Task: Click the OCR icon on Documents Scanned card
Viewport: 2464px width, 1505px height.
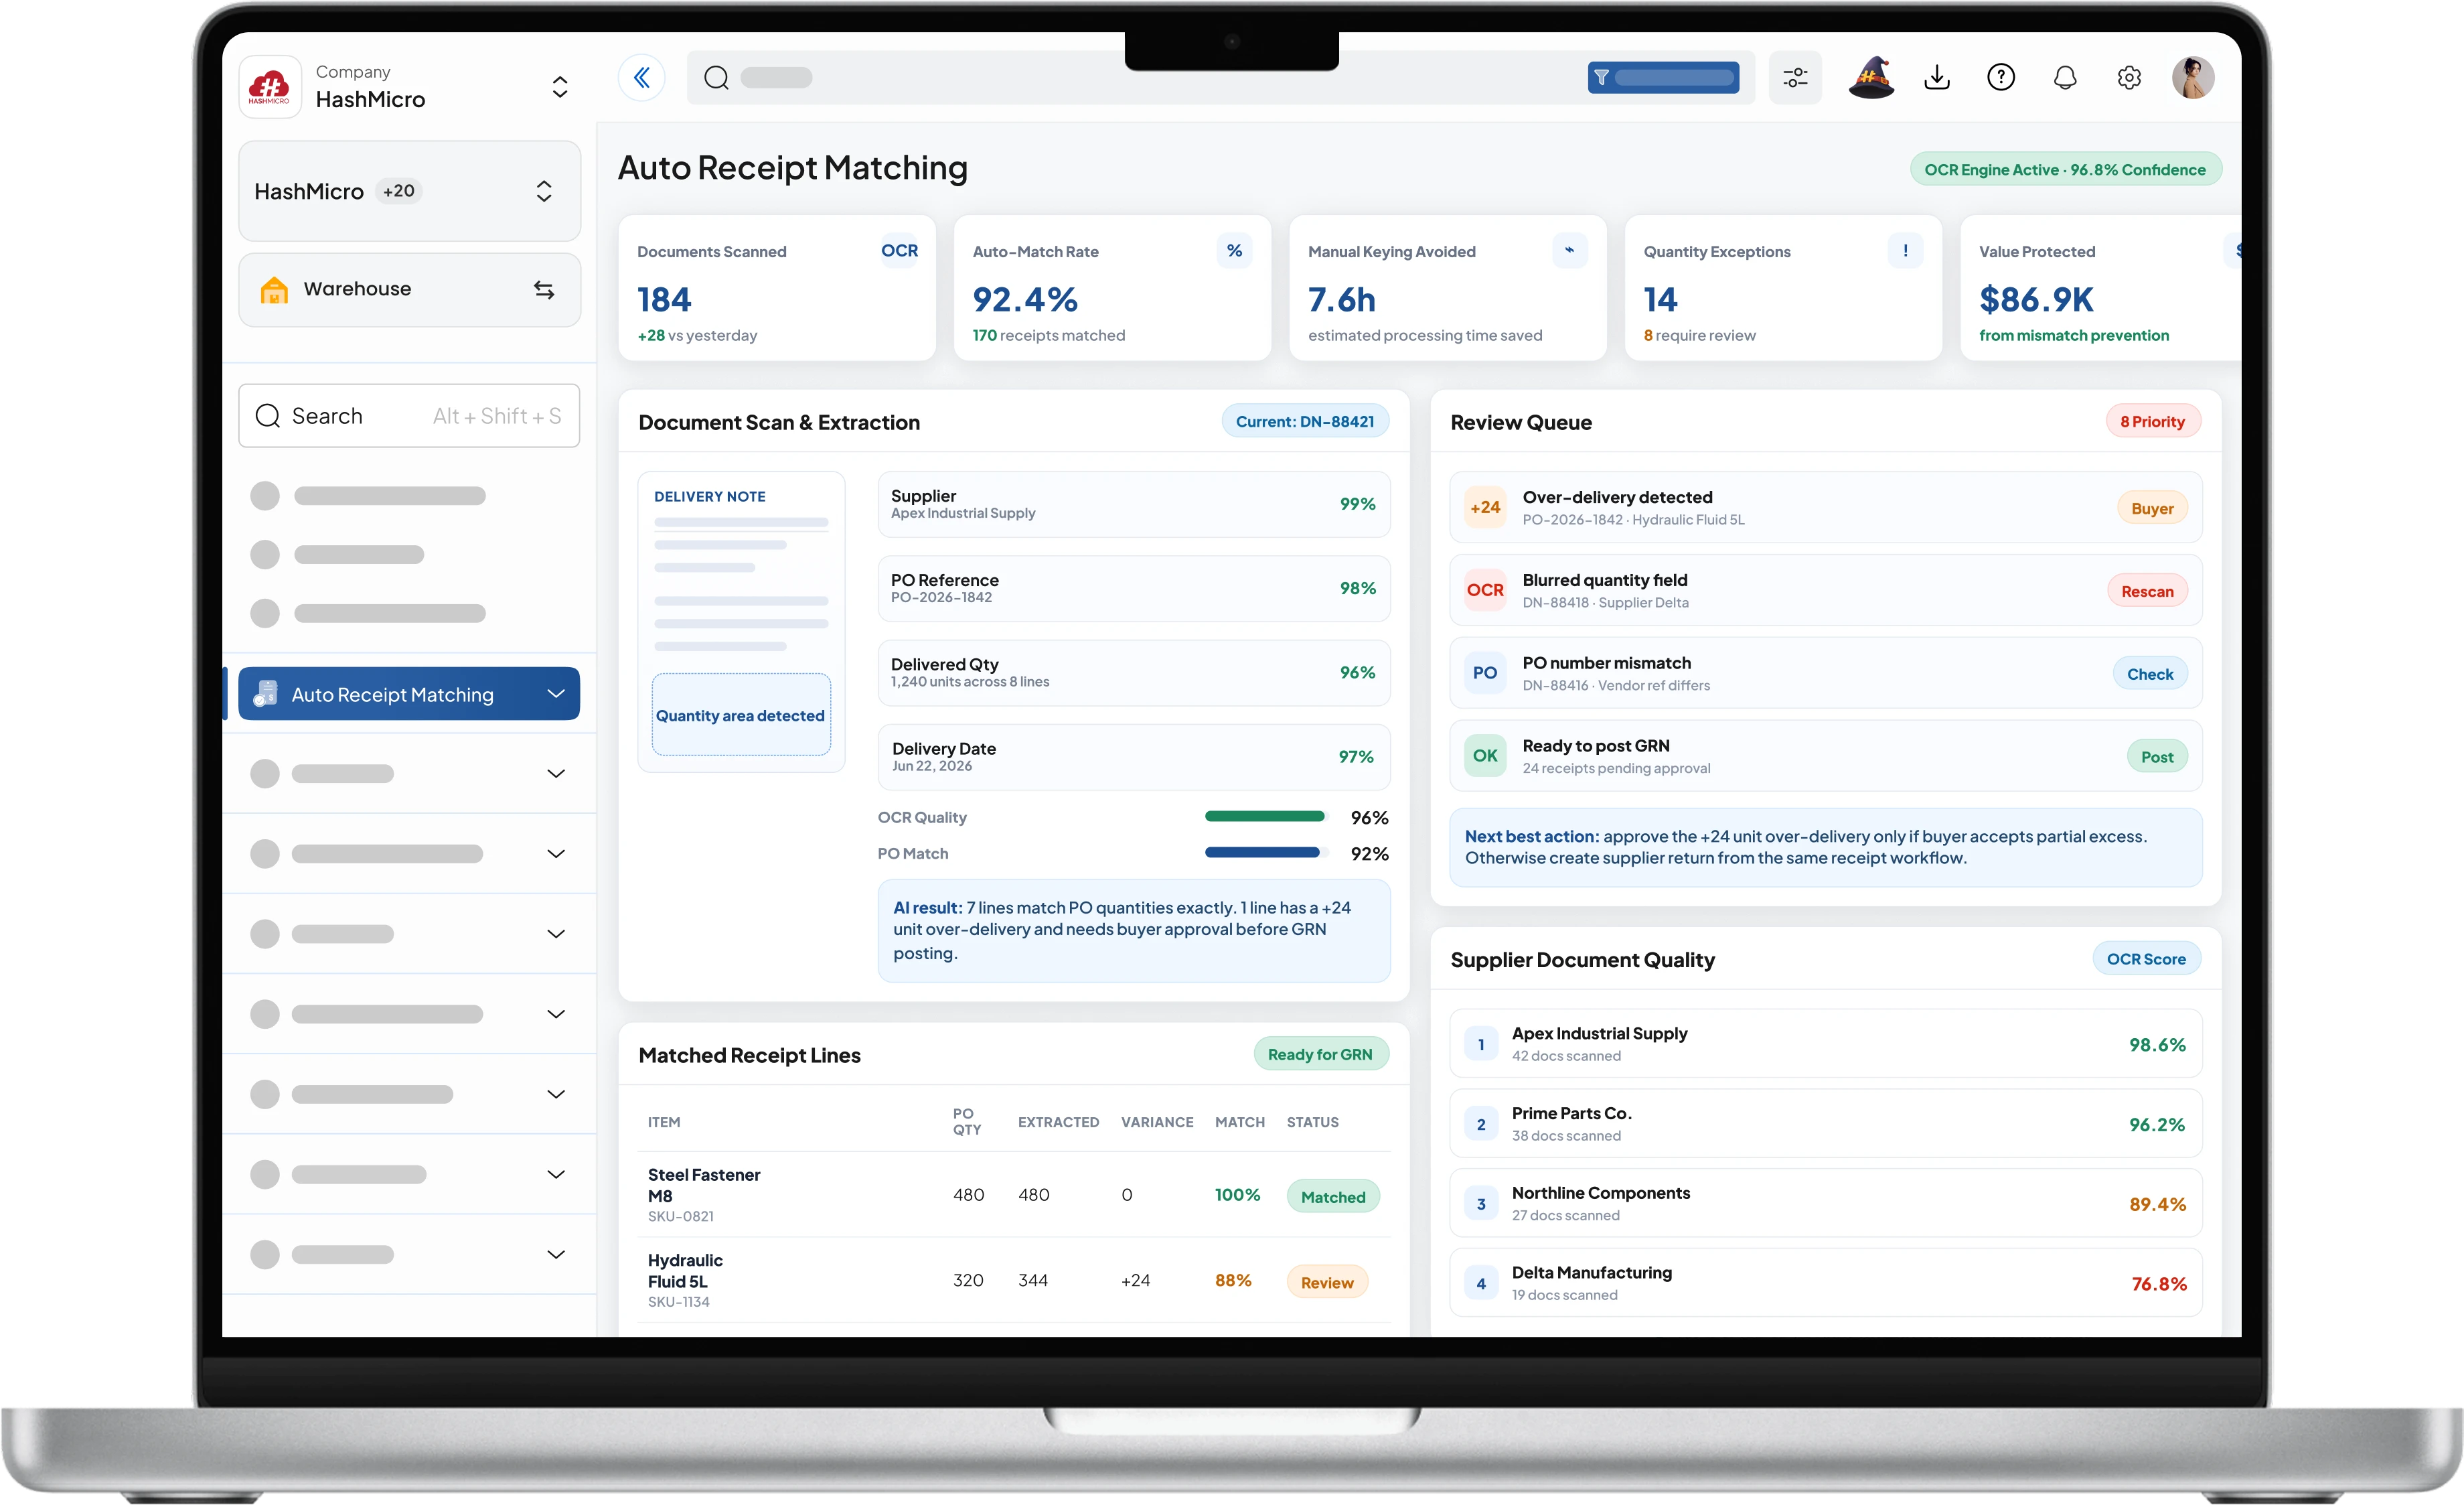Action: point(899,251)
